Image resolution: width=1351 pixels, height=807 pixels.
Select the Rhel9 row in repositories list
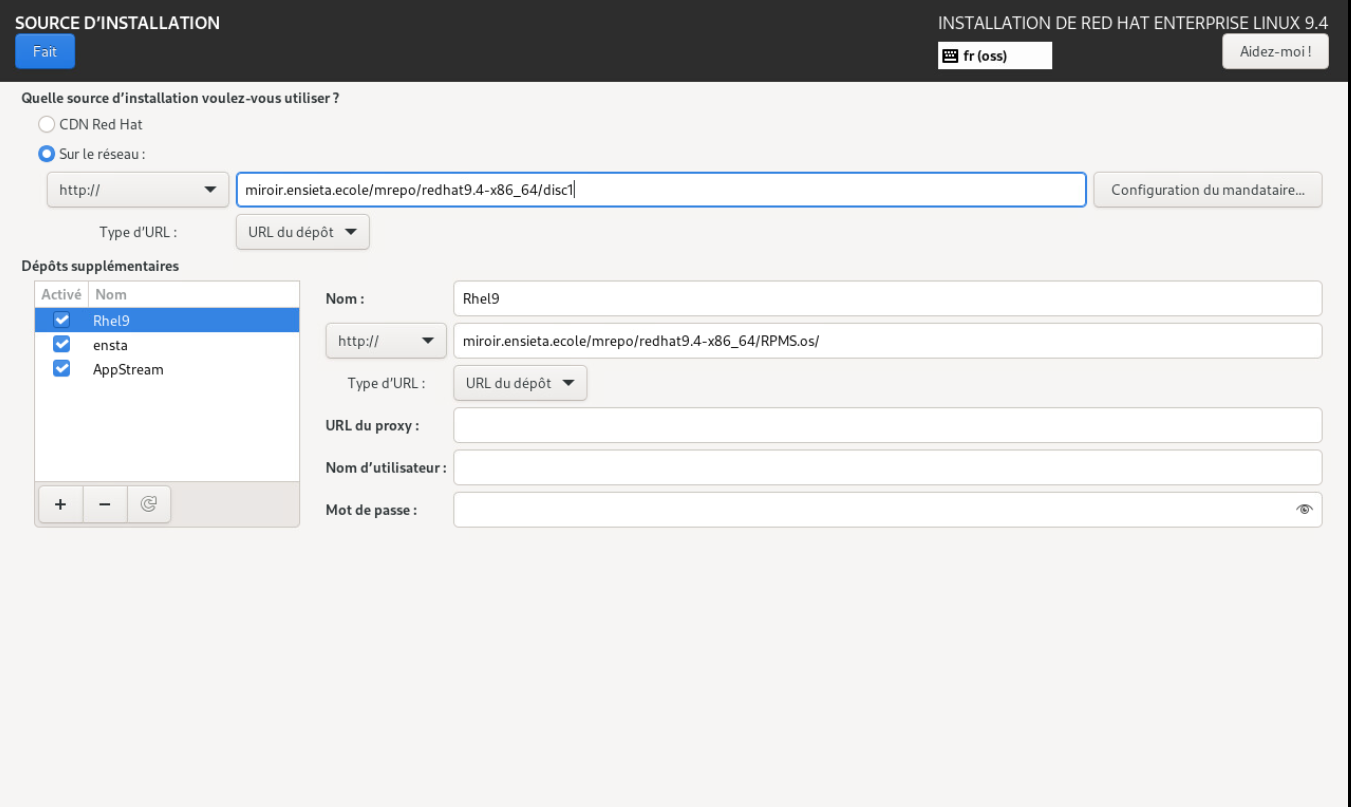[x=167, y=320]
